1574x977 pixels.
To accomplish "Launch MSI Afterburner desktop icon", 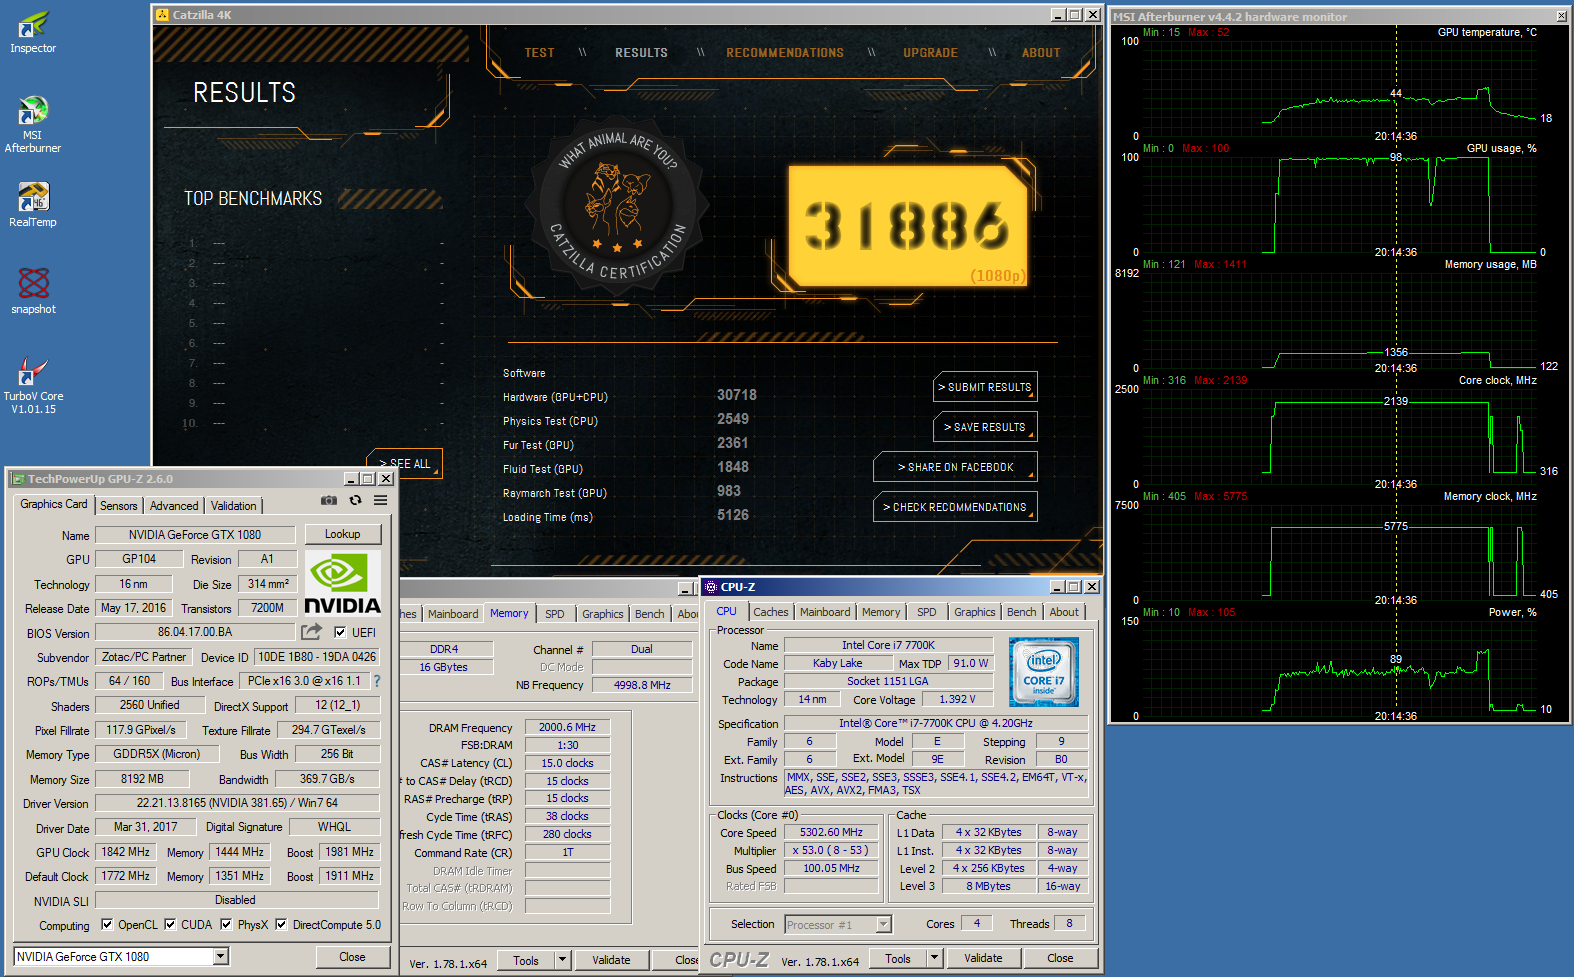I will coord(33,124).
